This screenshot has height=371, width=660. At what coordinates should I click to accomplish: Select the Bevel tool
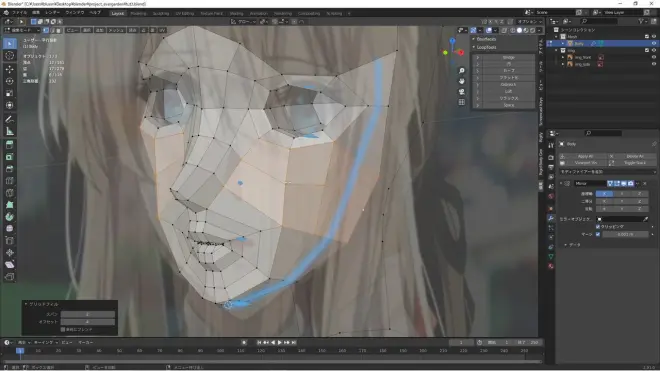tap(10, 169)
